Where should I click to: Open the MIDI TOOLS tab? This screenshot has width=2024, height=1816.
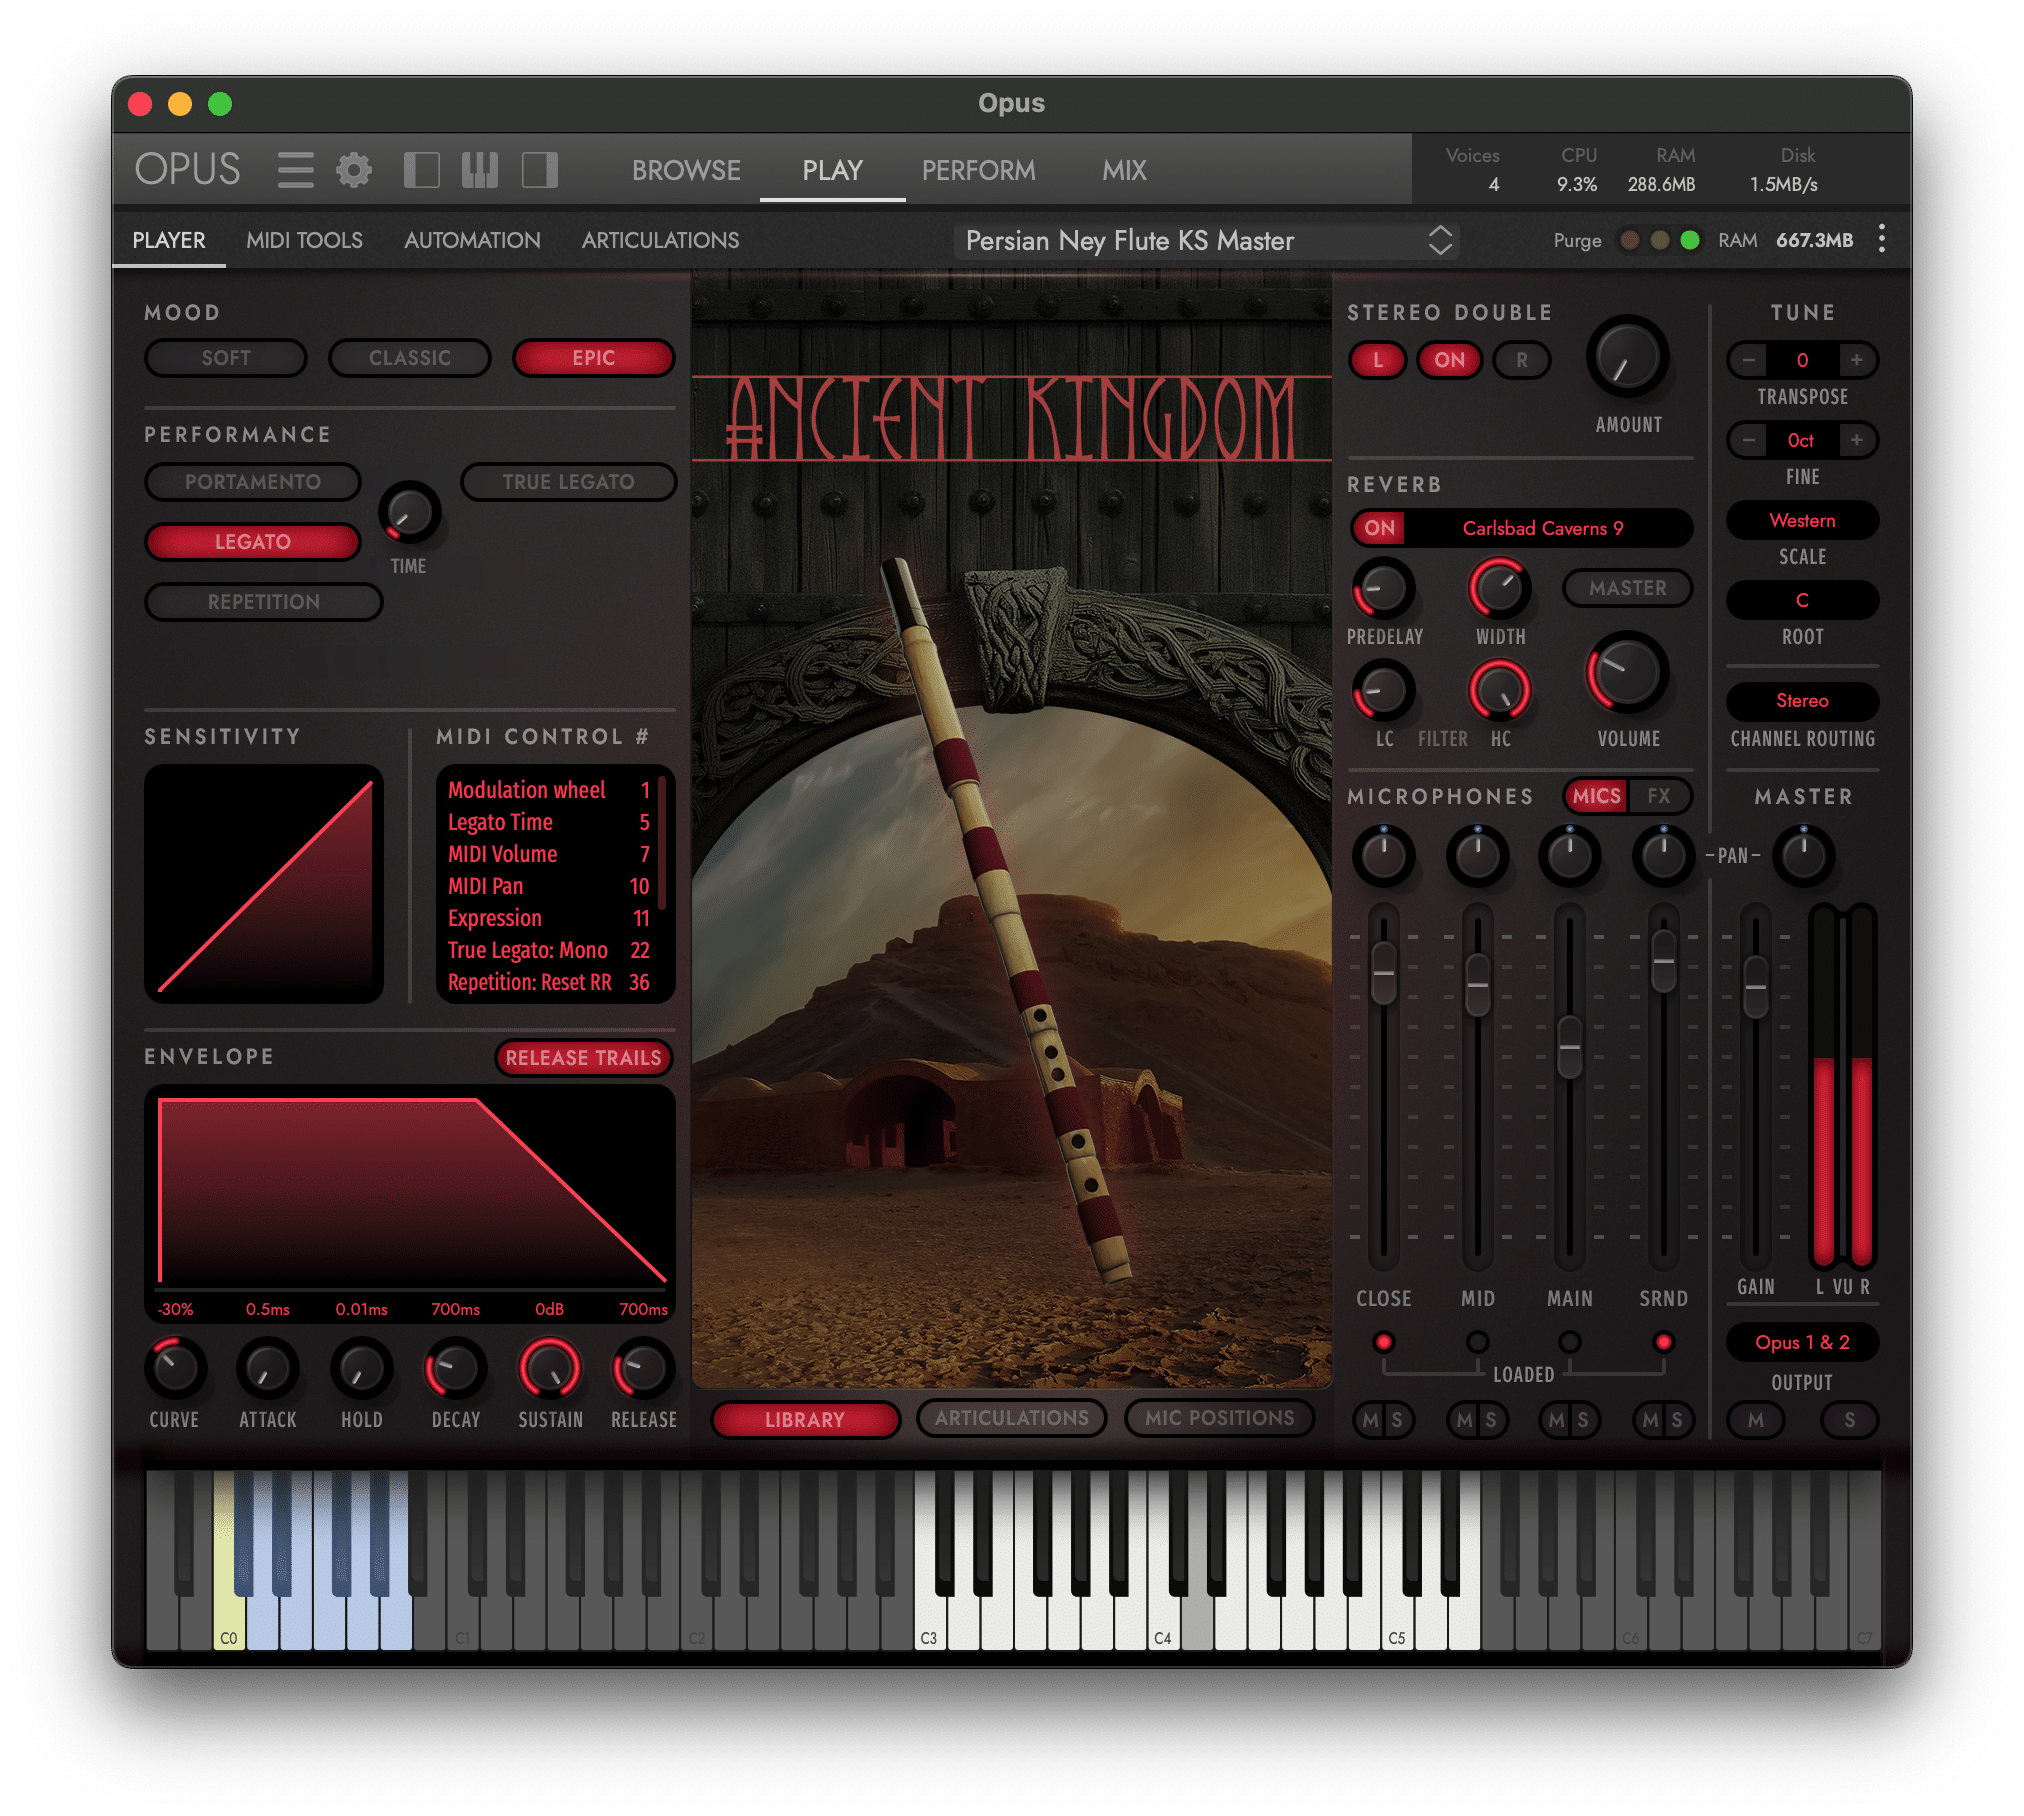(x=304, y=240)
